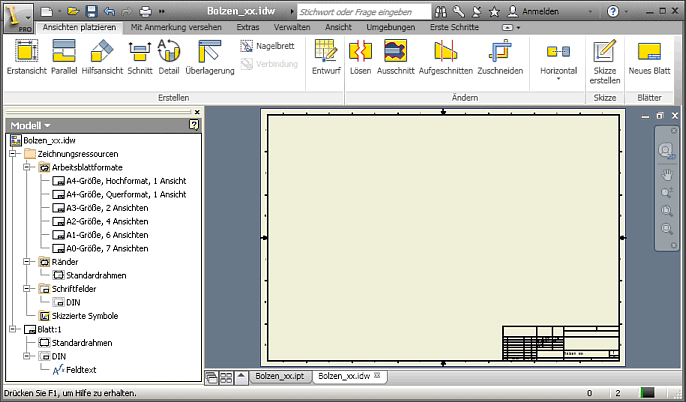Collapse the Arbeitsblattformate tree node
This screenshot has width=686, height=402.
click(x=25, y=168)
